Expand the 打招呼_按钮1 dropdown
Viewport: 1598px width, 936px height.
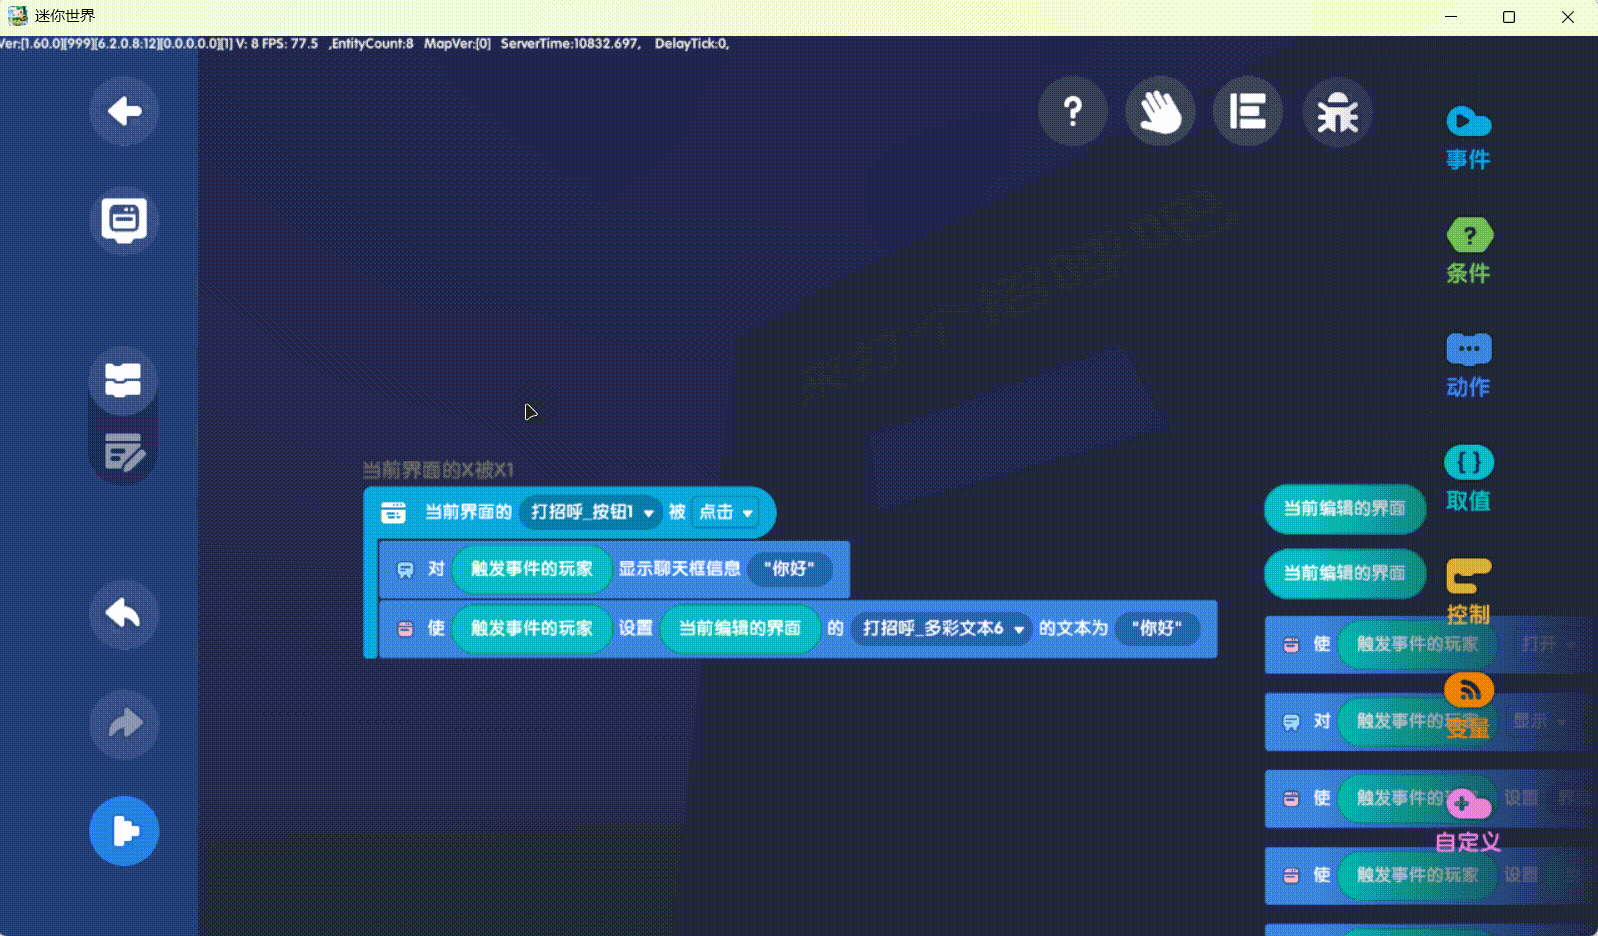(x=591, y=512)
